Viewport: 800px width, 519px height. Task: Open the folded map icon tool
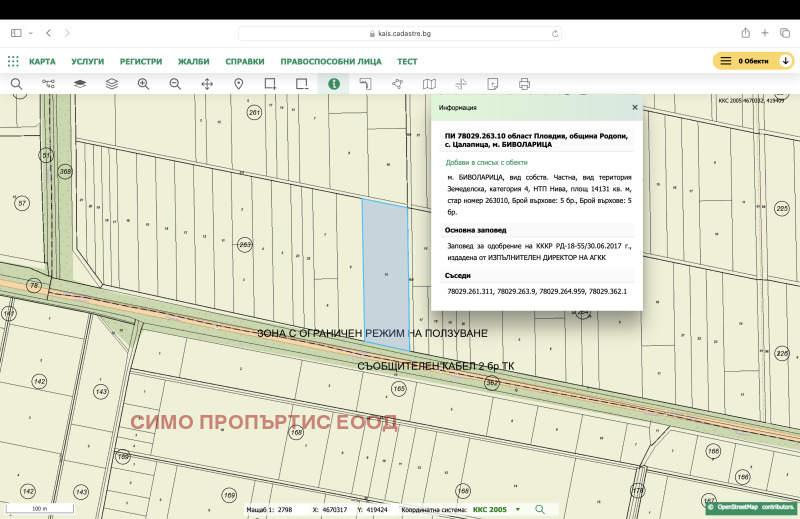pos(429,84)
